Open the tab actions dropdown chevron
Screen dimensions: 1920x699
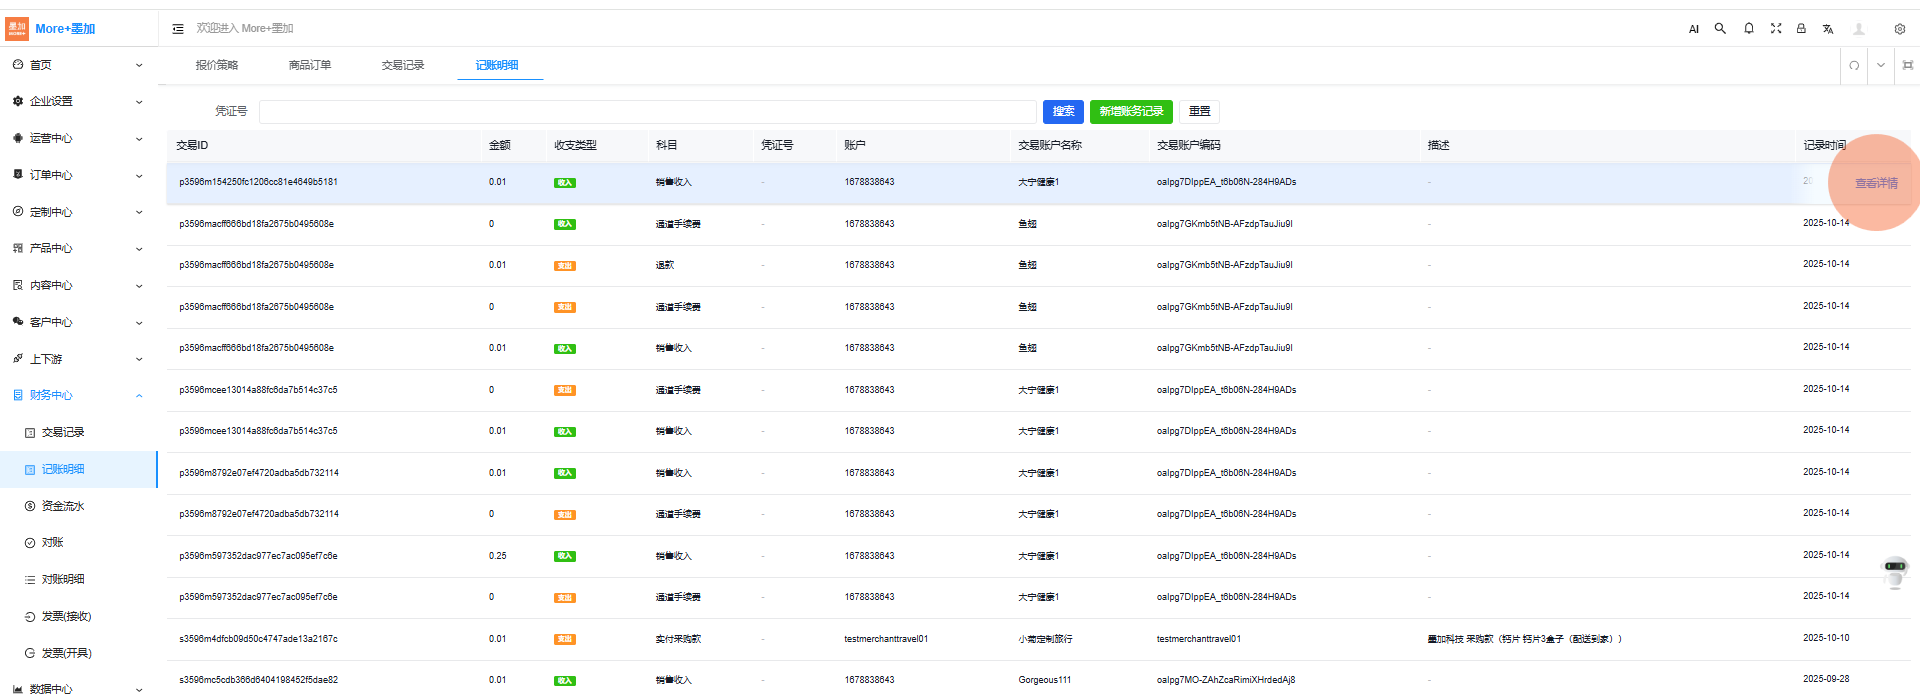1881,66
